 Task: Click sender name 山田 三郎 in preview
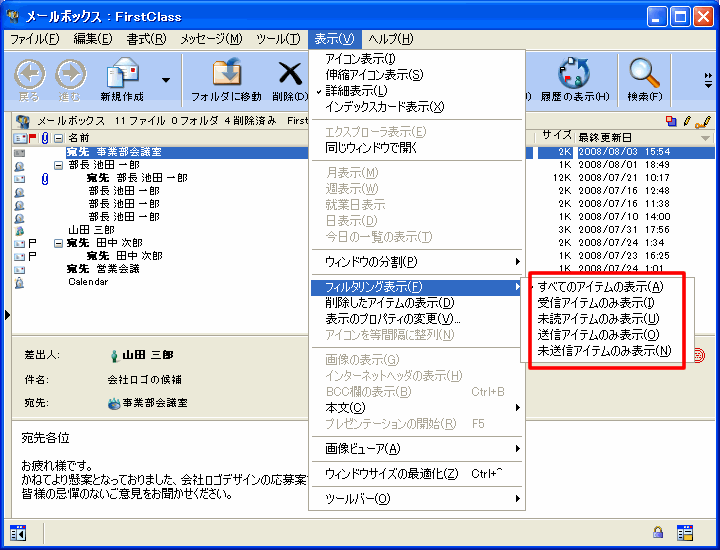pos(147,355)
